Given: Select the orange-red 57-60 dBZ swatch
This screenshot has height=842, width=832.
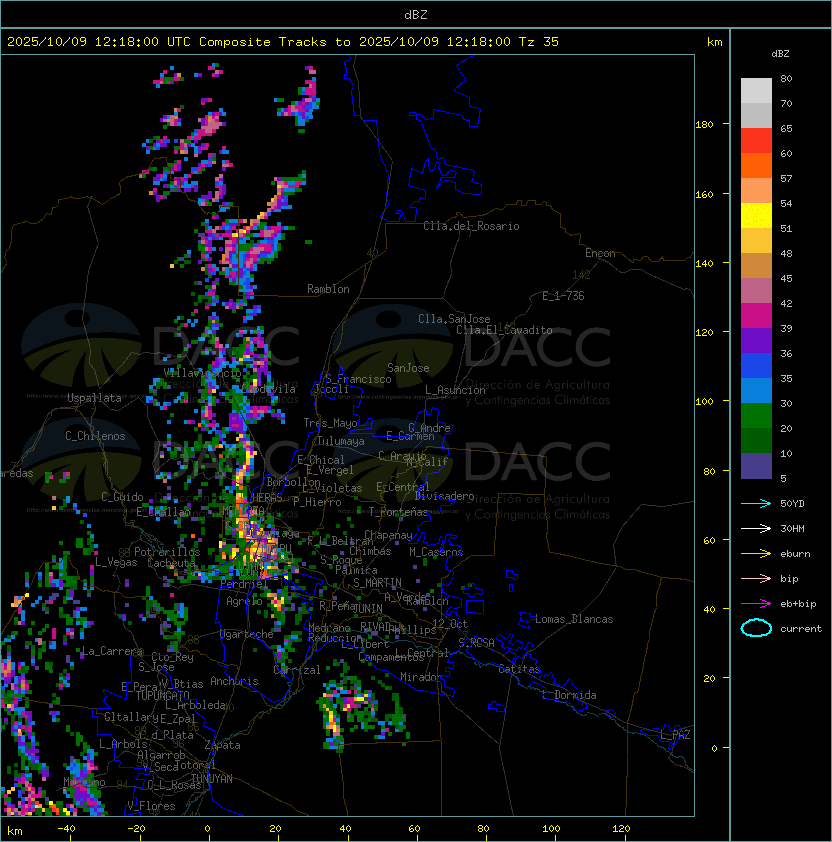Looking at the screenshot, I should pos(756,165).
